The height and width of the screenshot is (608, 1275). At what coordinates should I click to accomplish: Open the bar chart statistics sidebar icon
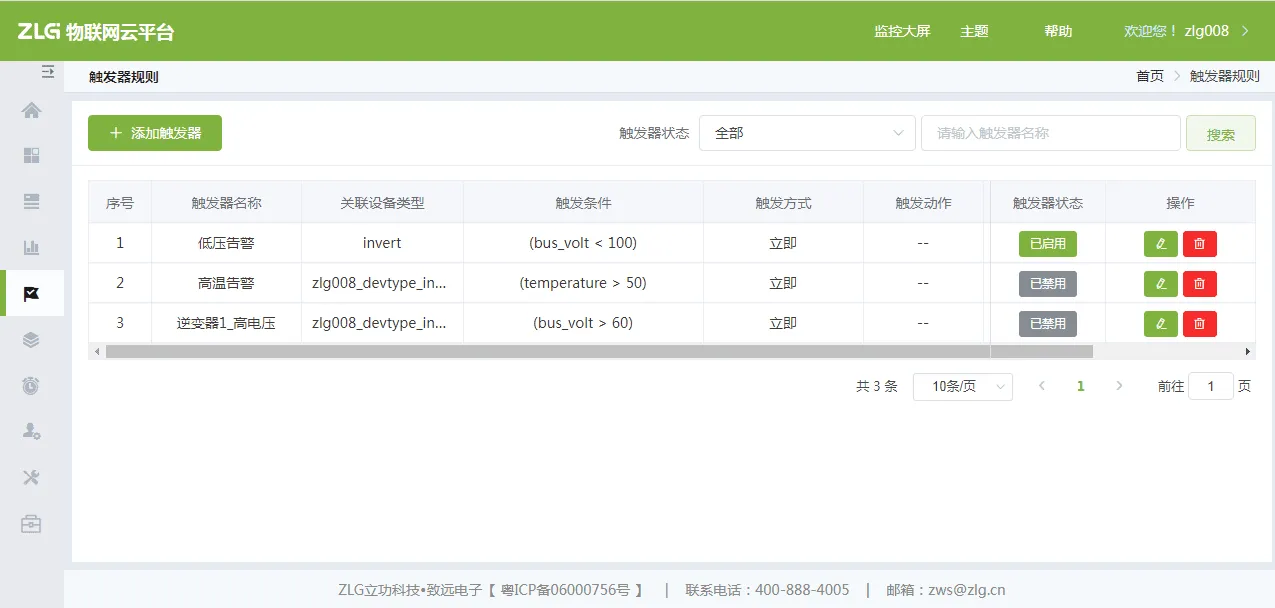tap(31, 247)
